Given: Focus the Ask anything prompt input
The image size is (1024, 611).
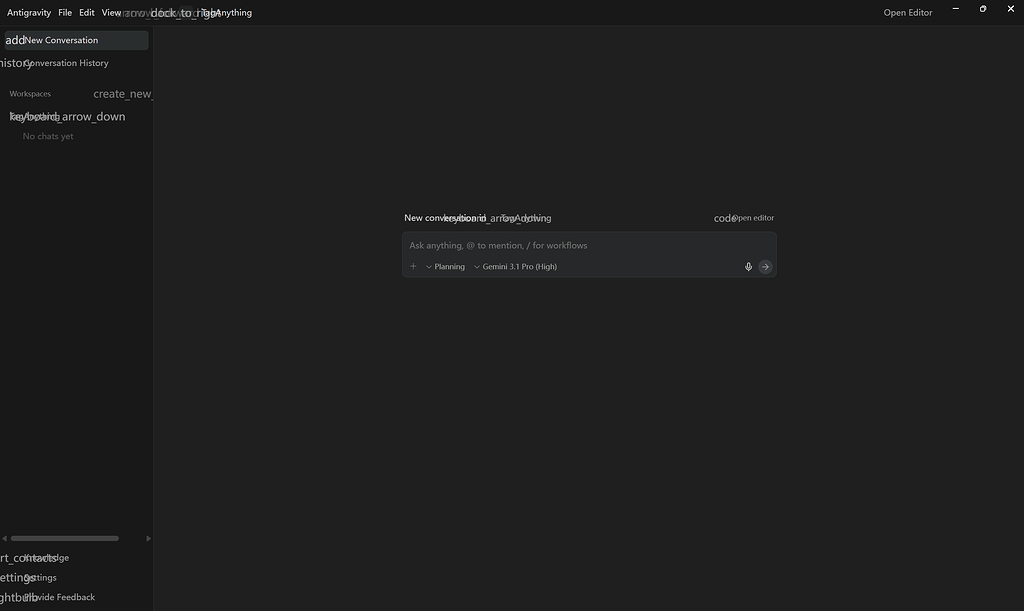Looking at the screenshot, I should click(x=589, y=245).
